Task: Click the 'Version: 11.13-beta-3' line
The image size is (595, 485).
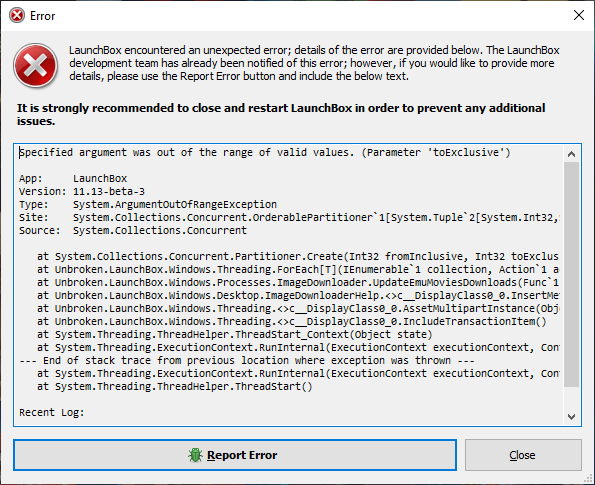Action: point(82,191)
